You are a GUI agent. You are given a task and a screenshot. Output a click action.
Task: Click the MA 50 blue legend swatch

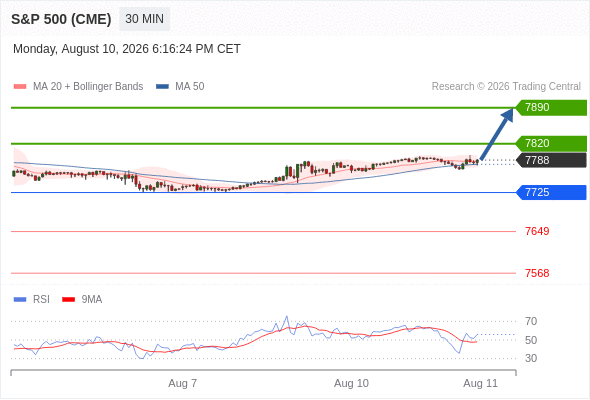click(162, 87)
